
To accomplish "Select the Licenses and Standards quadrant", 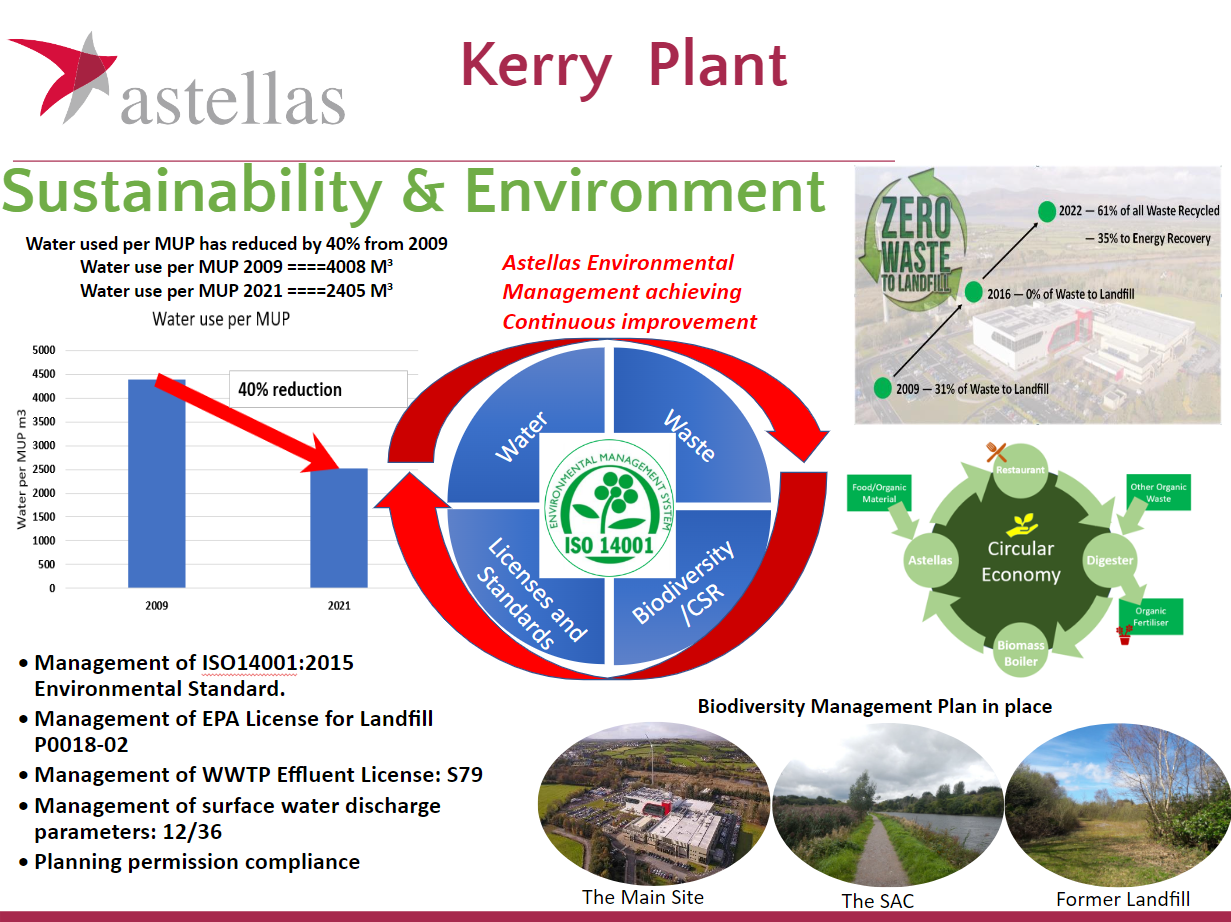I will [x=528, y=588].
